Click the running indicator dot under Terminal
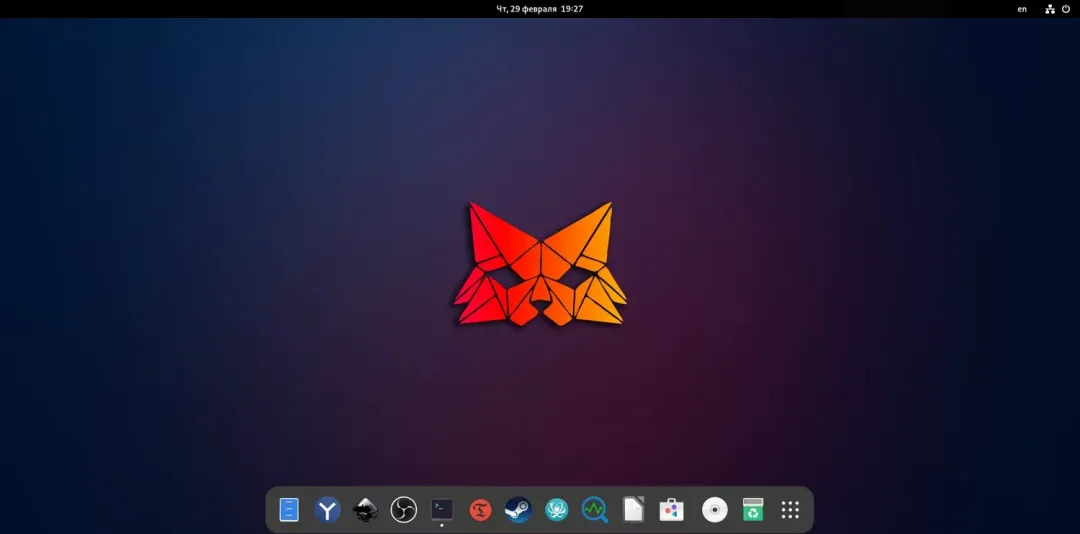This screenshot has height=534, width=1080. point(442,526)
